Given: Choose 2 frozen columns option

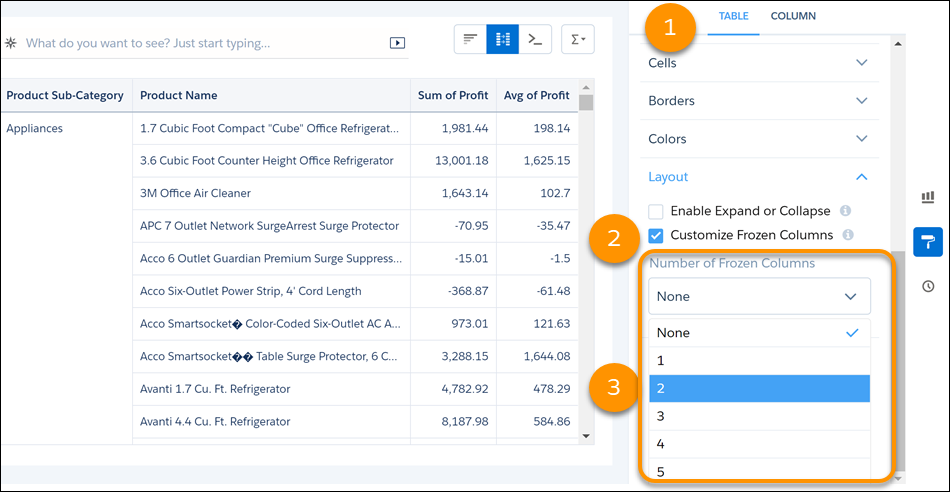Looking at the screenshot, I should 759,388.
